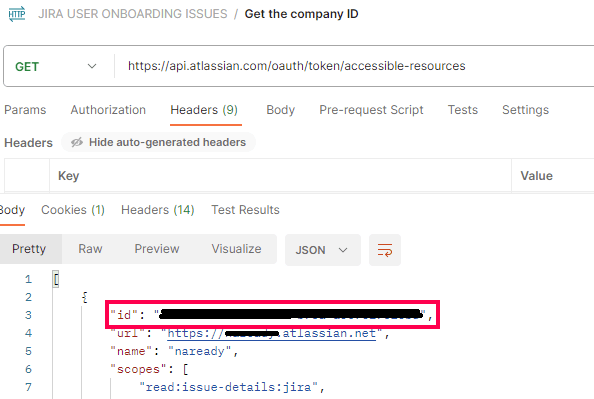Click the HTTP request icon
Image resolution: width=594 pixels, height=399 pixels.
tap(17, 14)
